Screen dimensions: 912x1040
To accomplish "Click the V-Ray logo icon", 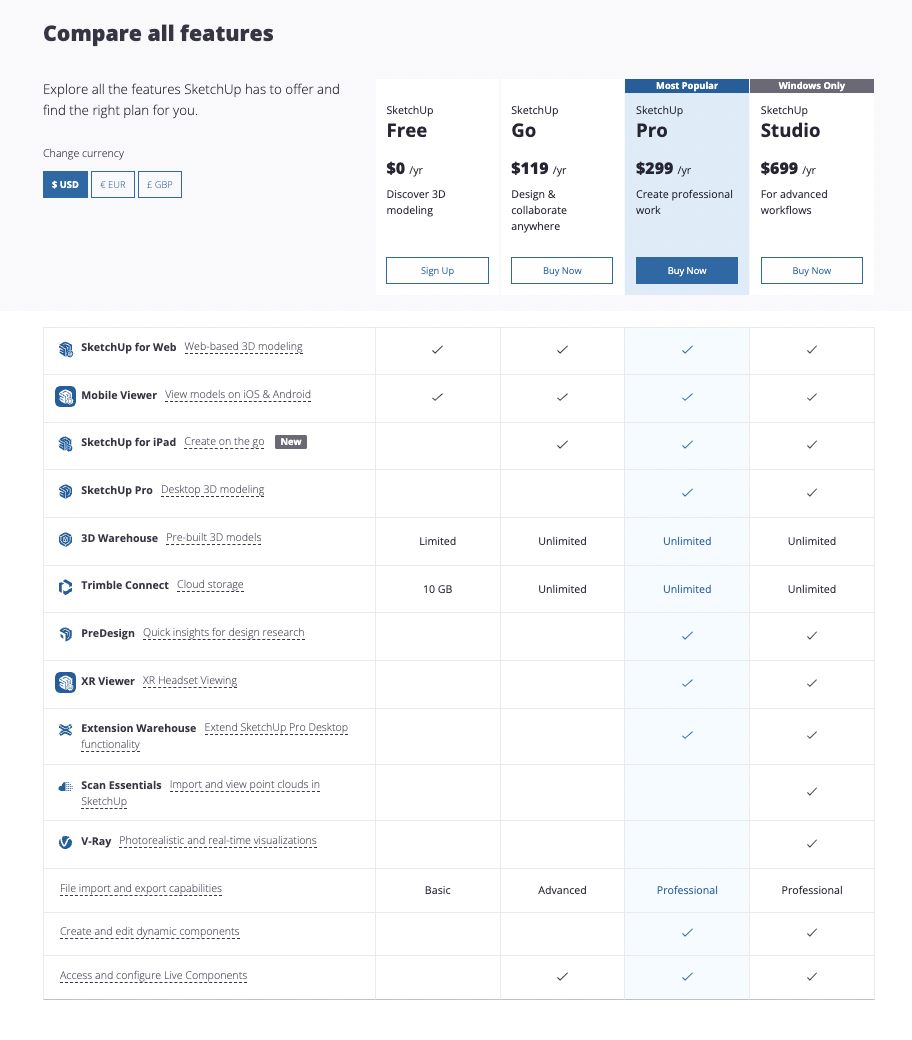I will click(x=65, y=842).
